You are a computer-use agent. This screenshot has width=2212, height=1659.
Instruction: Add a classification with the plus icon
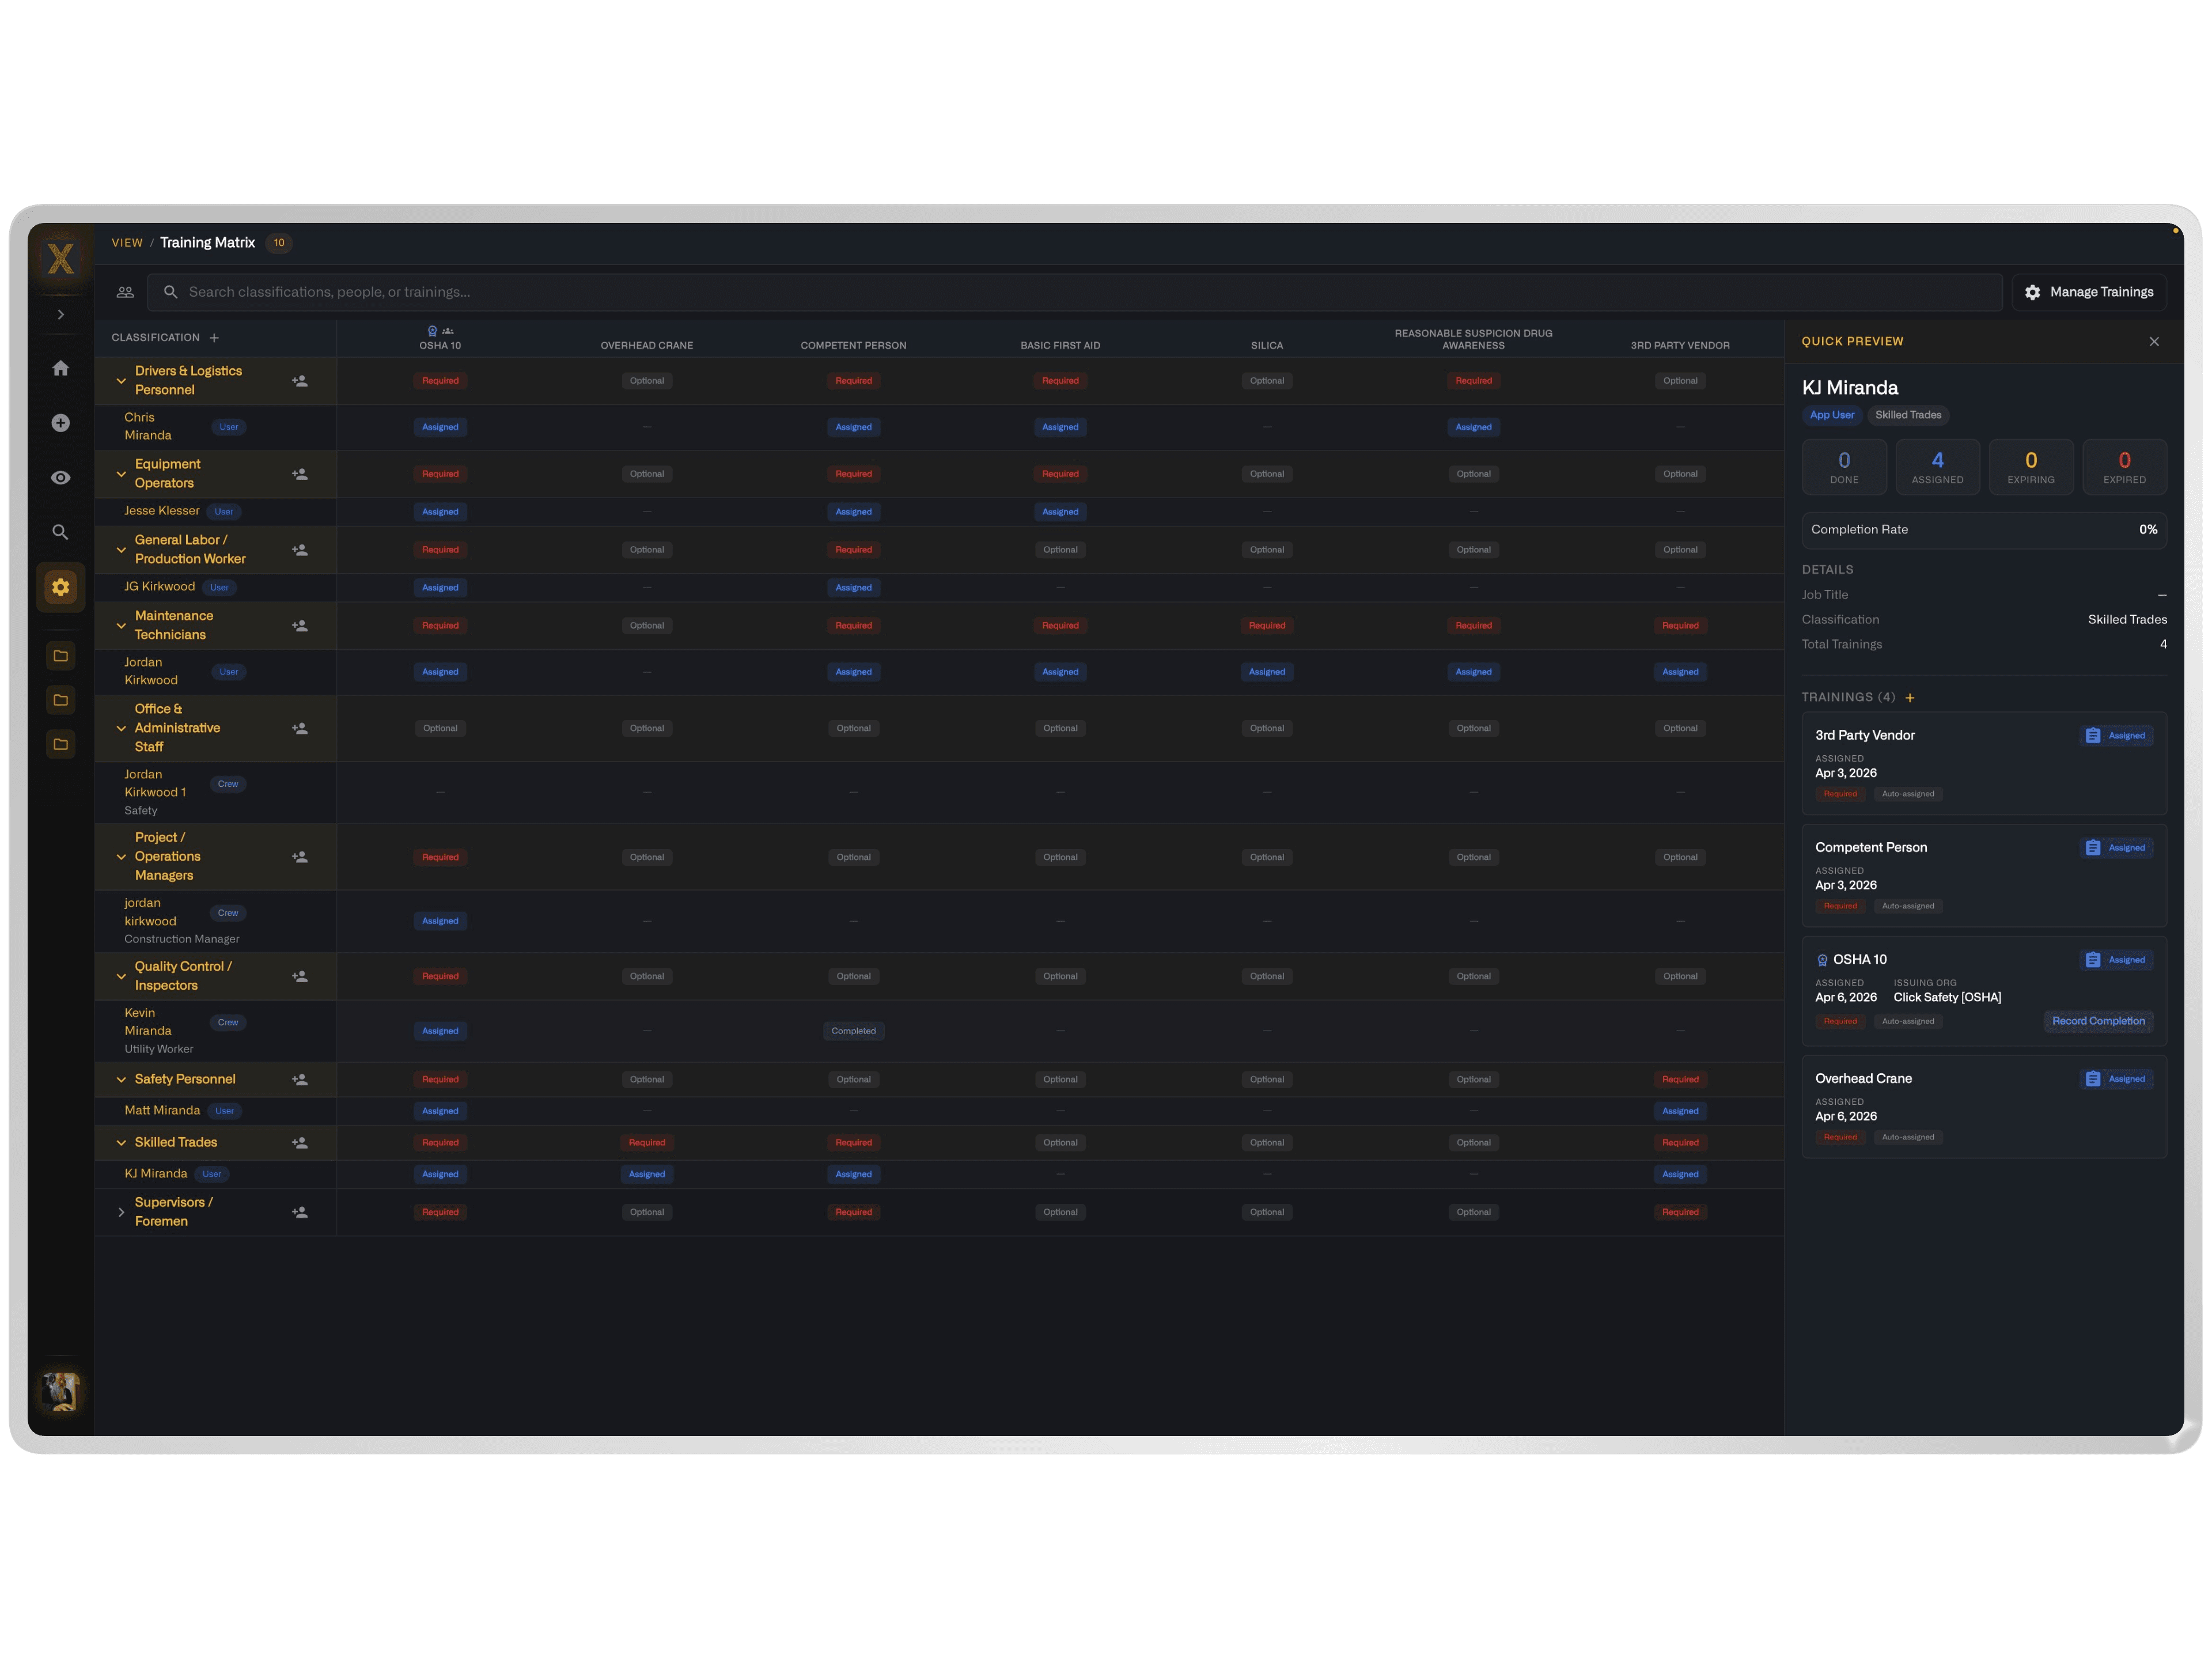pyautogui.click(x=214, y=338)
